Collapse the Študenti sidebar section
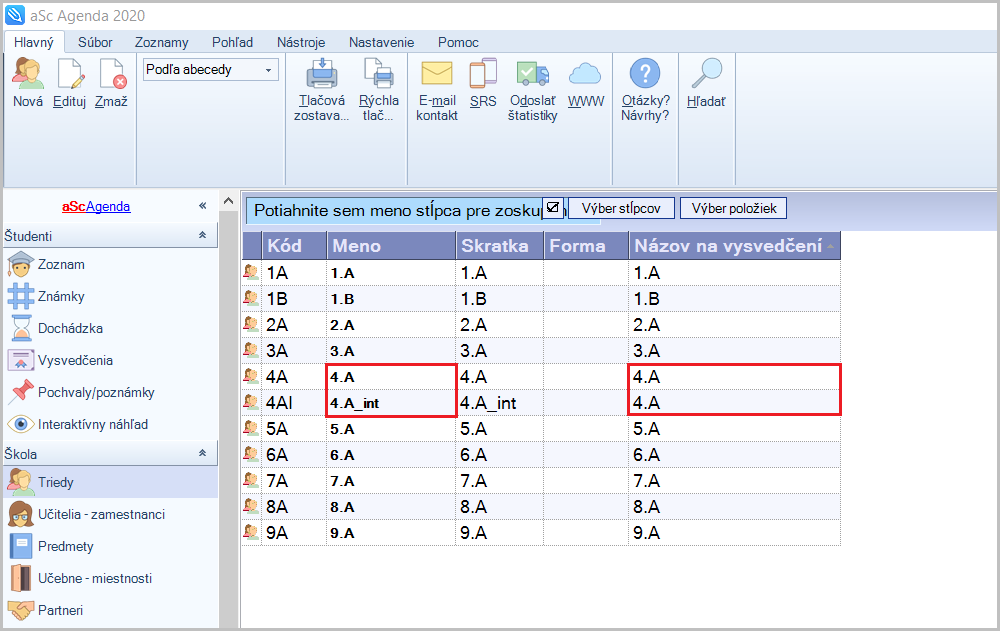 202,236
